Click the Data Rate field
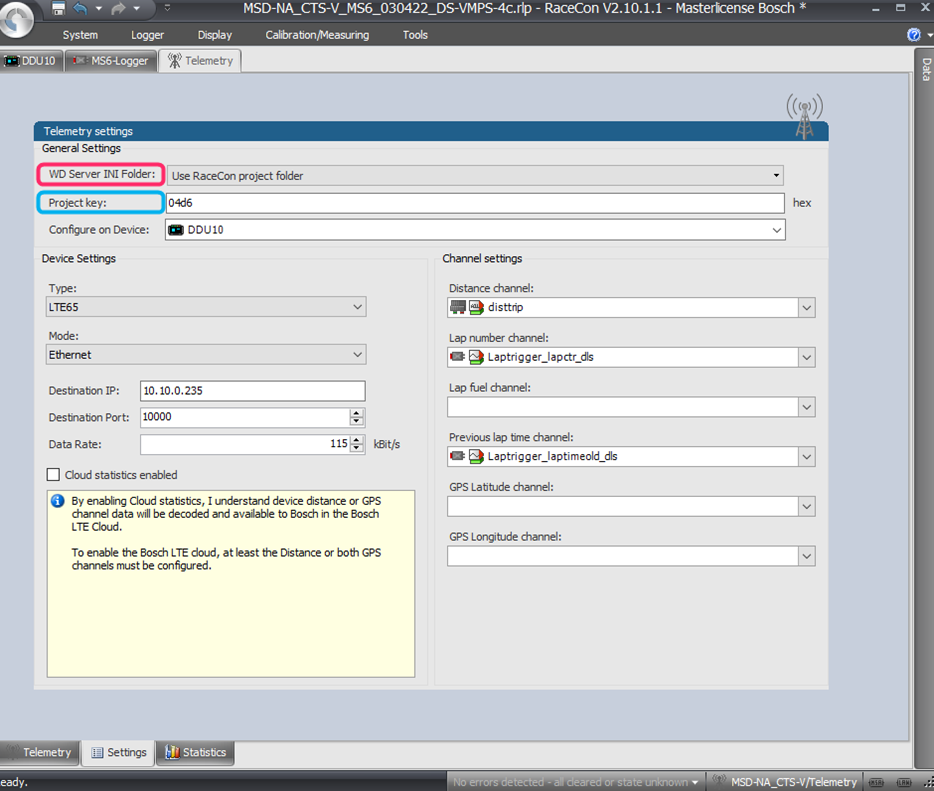Screen dimensions: 934x791 pyautogui.click(x=245, y=444)
